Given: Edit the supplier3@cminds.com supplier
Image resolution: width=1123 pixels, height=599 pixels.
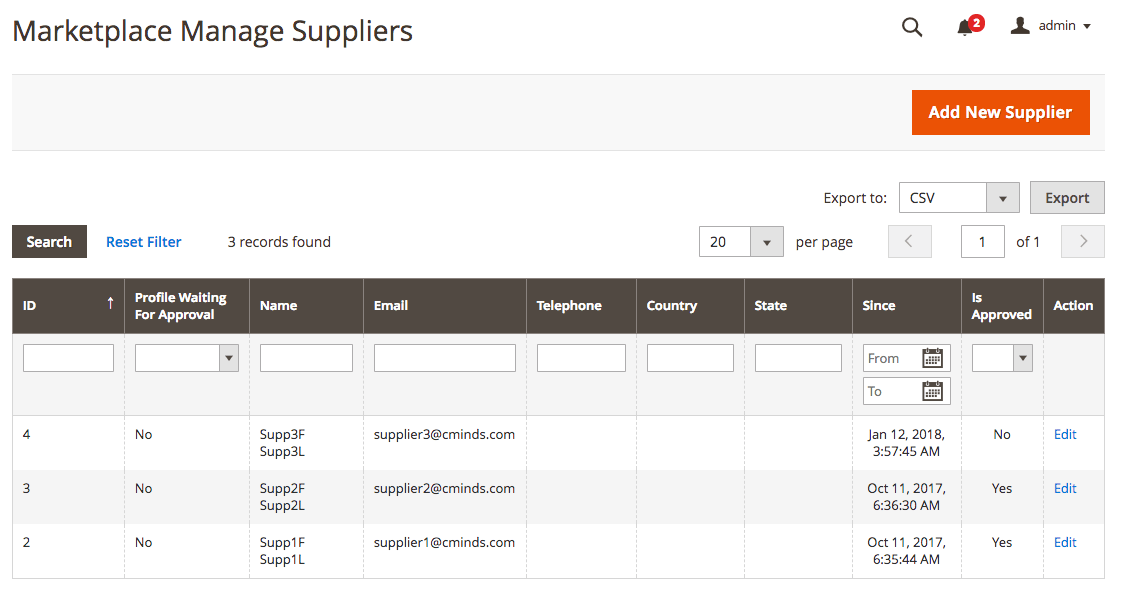Looking at the screenshot, I should 1065,434.
